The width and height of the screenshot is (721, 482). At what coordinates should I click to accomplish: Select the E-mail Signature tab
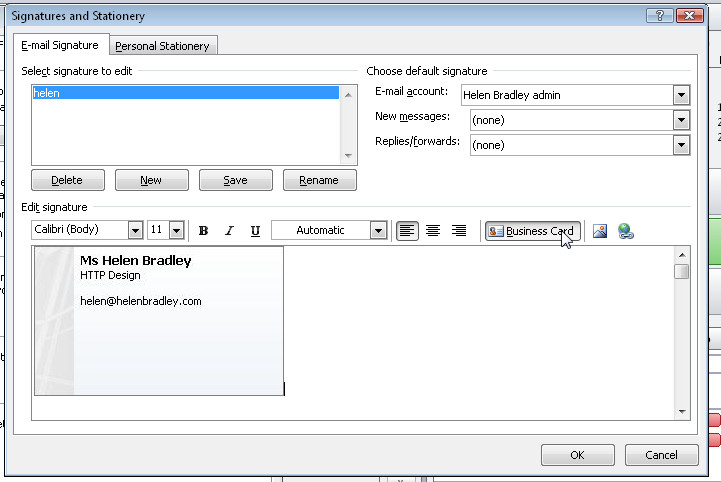pos(60,45)
